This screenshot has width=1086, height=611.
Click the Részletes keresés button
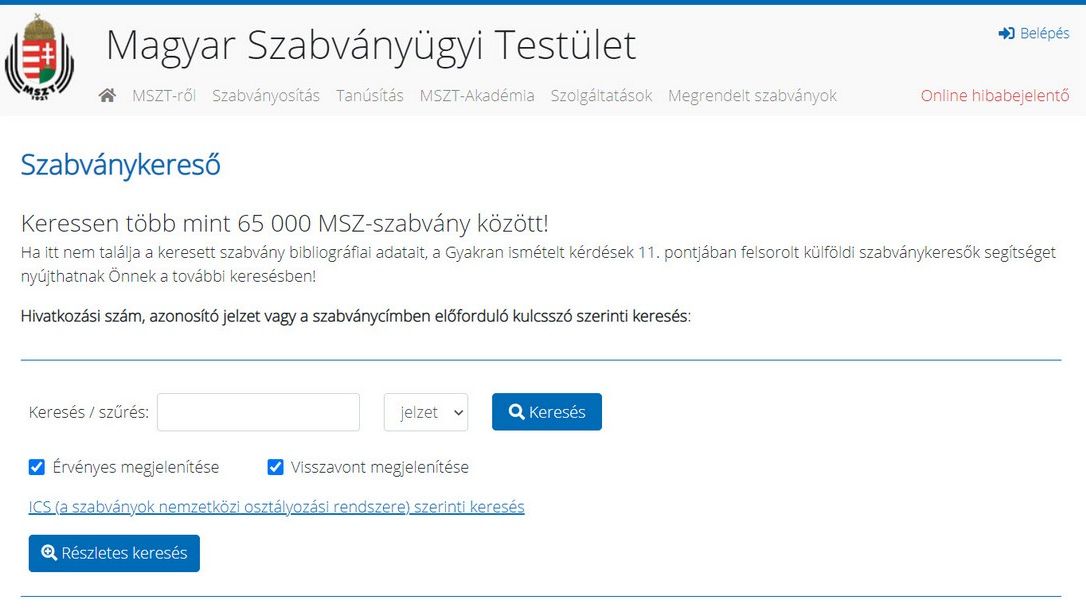coord(114,553)
